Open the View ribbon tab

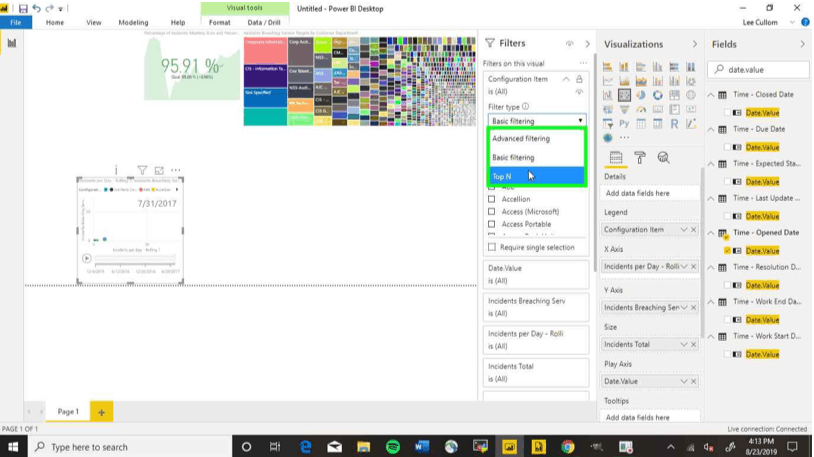click(94, 22)
